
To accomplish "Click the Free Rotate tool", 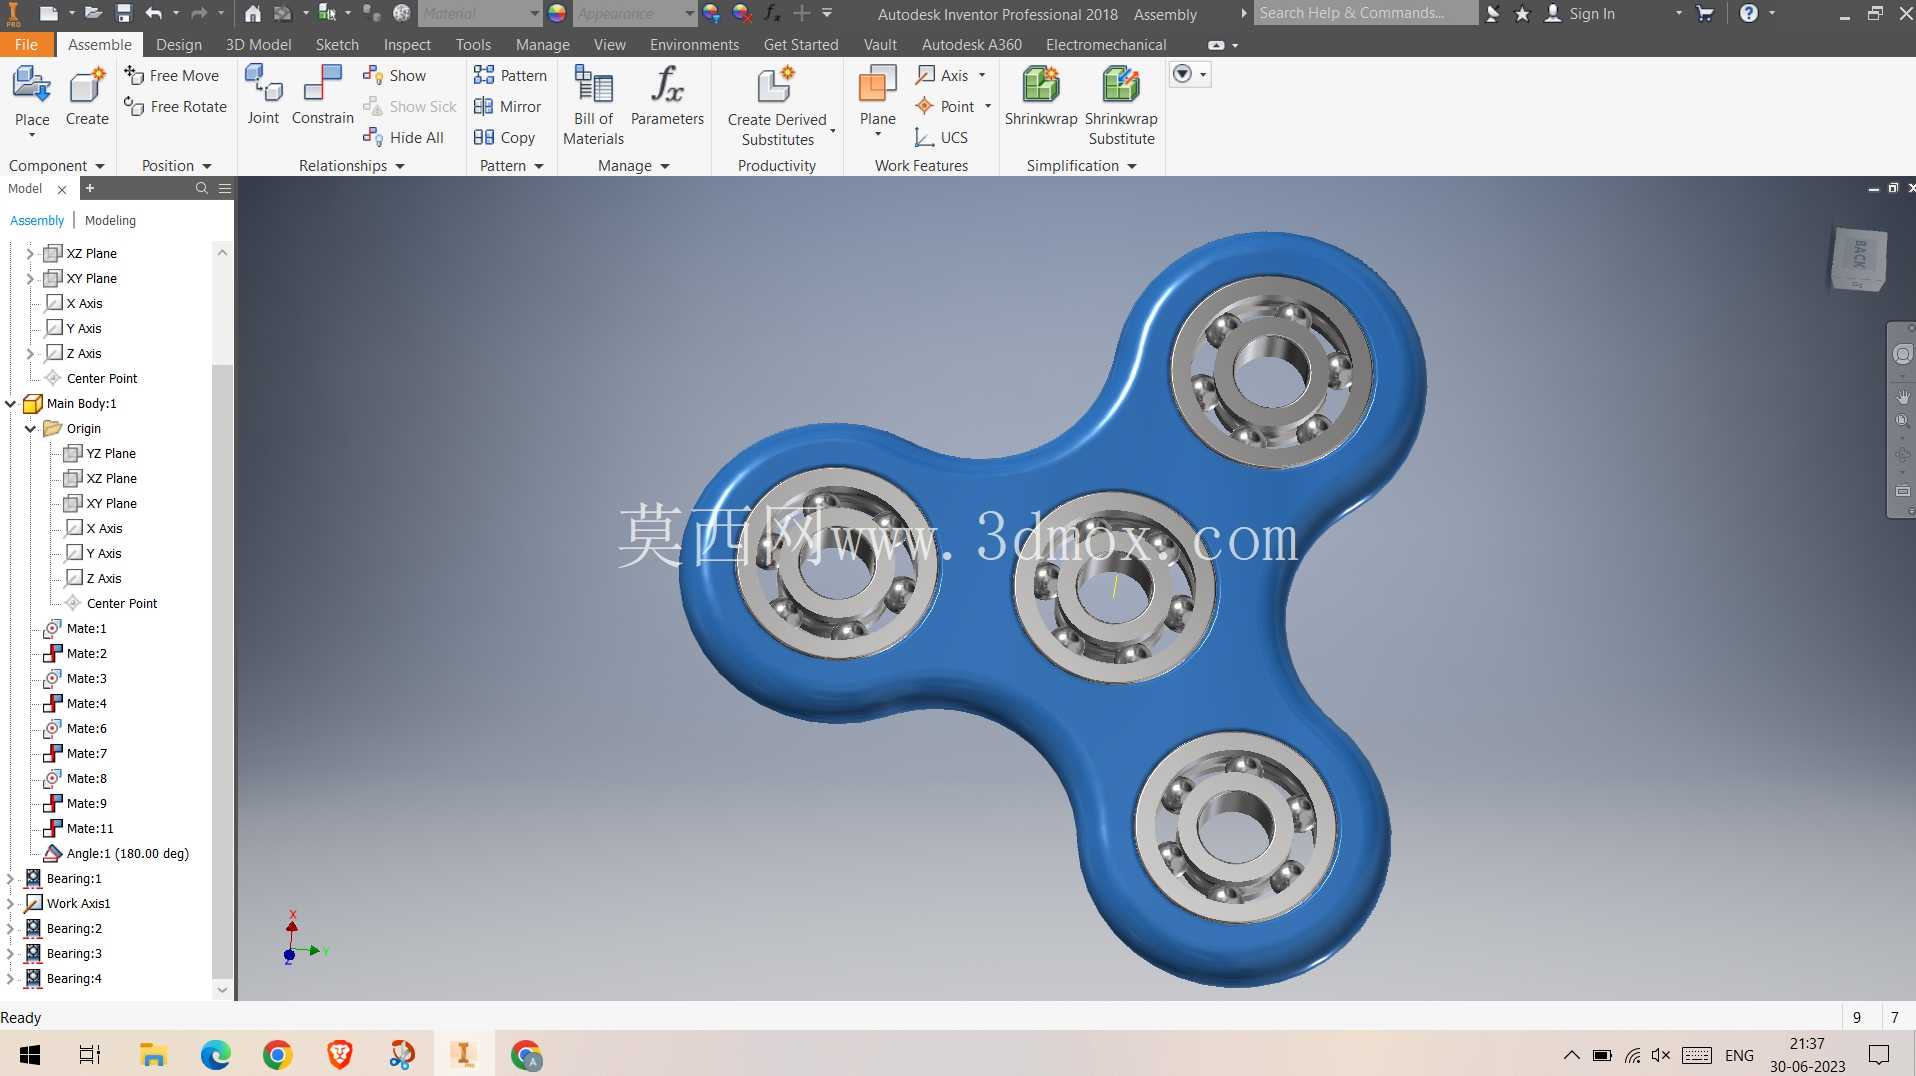I will pyautogui.click(x=175, y=106).
